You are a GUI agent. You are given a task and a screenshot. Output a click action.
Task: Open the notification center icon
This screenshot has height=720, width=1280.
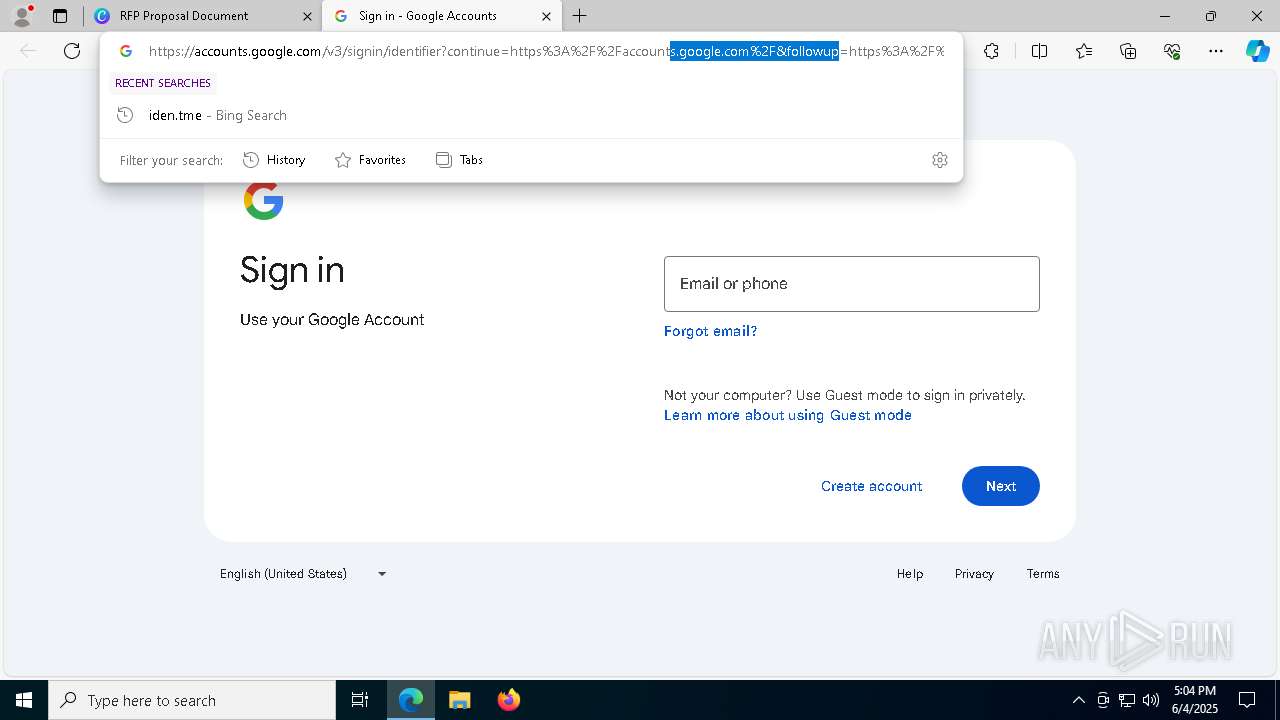tap(1247, 700)
